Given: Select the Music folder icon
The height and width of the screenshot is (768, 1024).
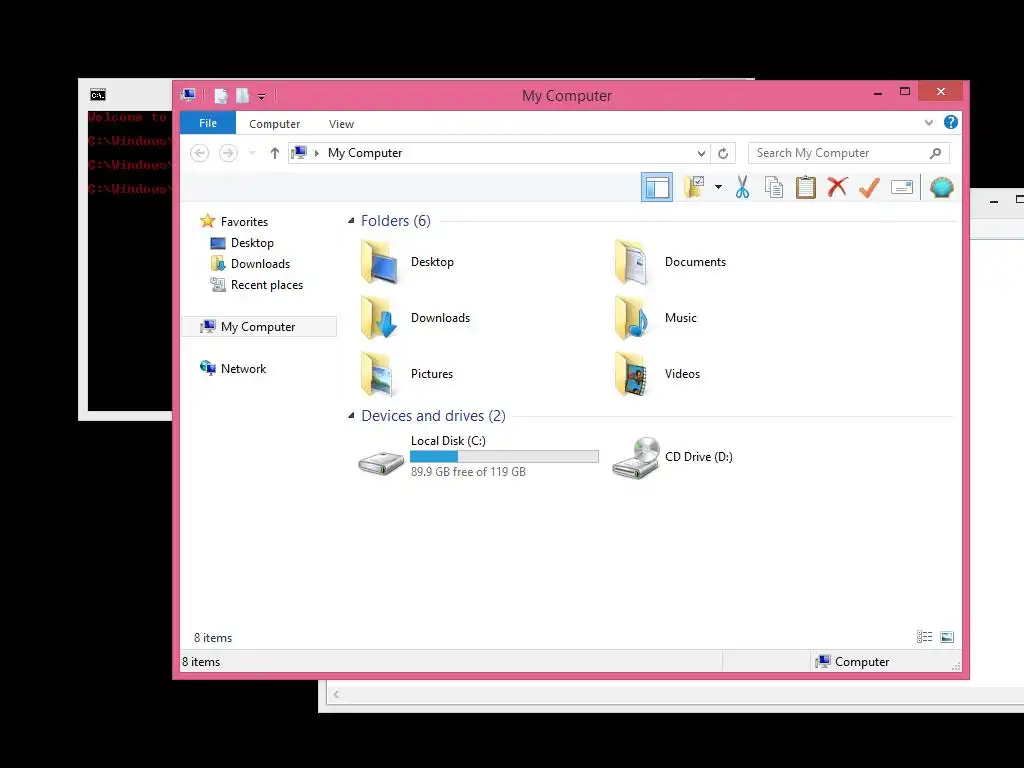Looking at the screenshot, I should [632, 318].
